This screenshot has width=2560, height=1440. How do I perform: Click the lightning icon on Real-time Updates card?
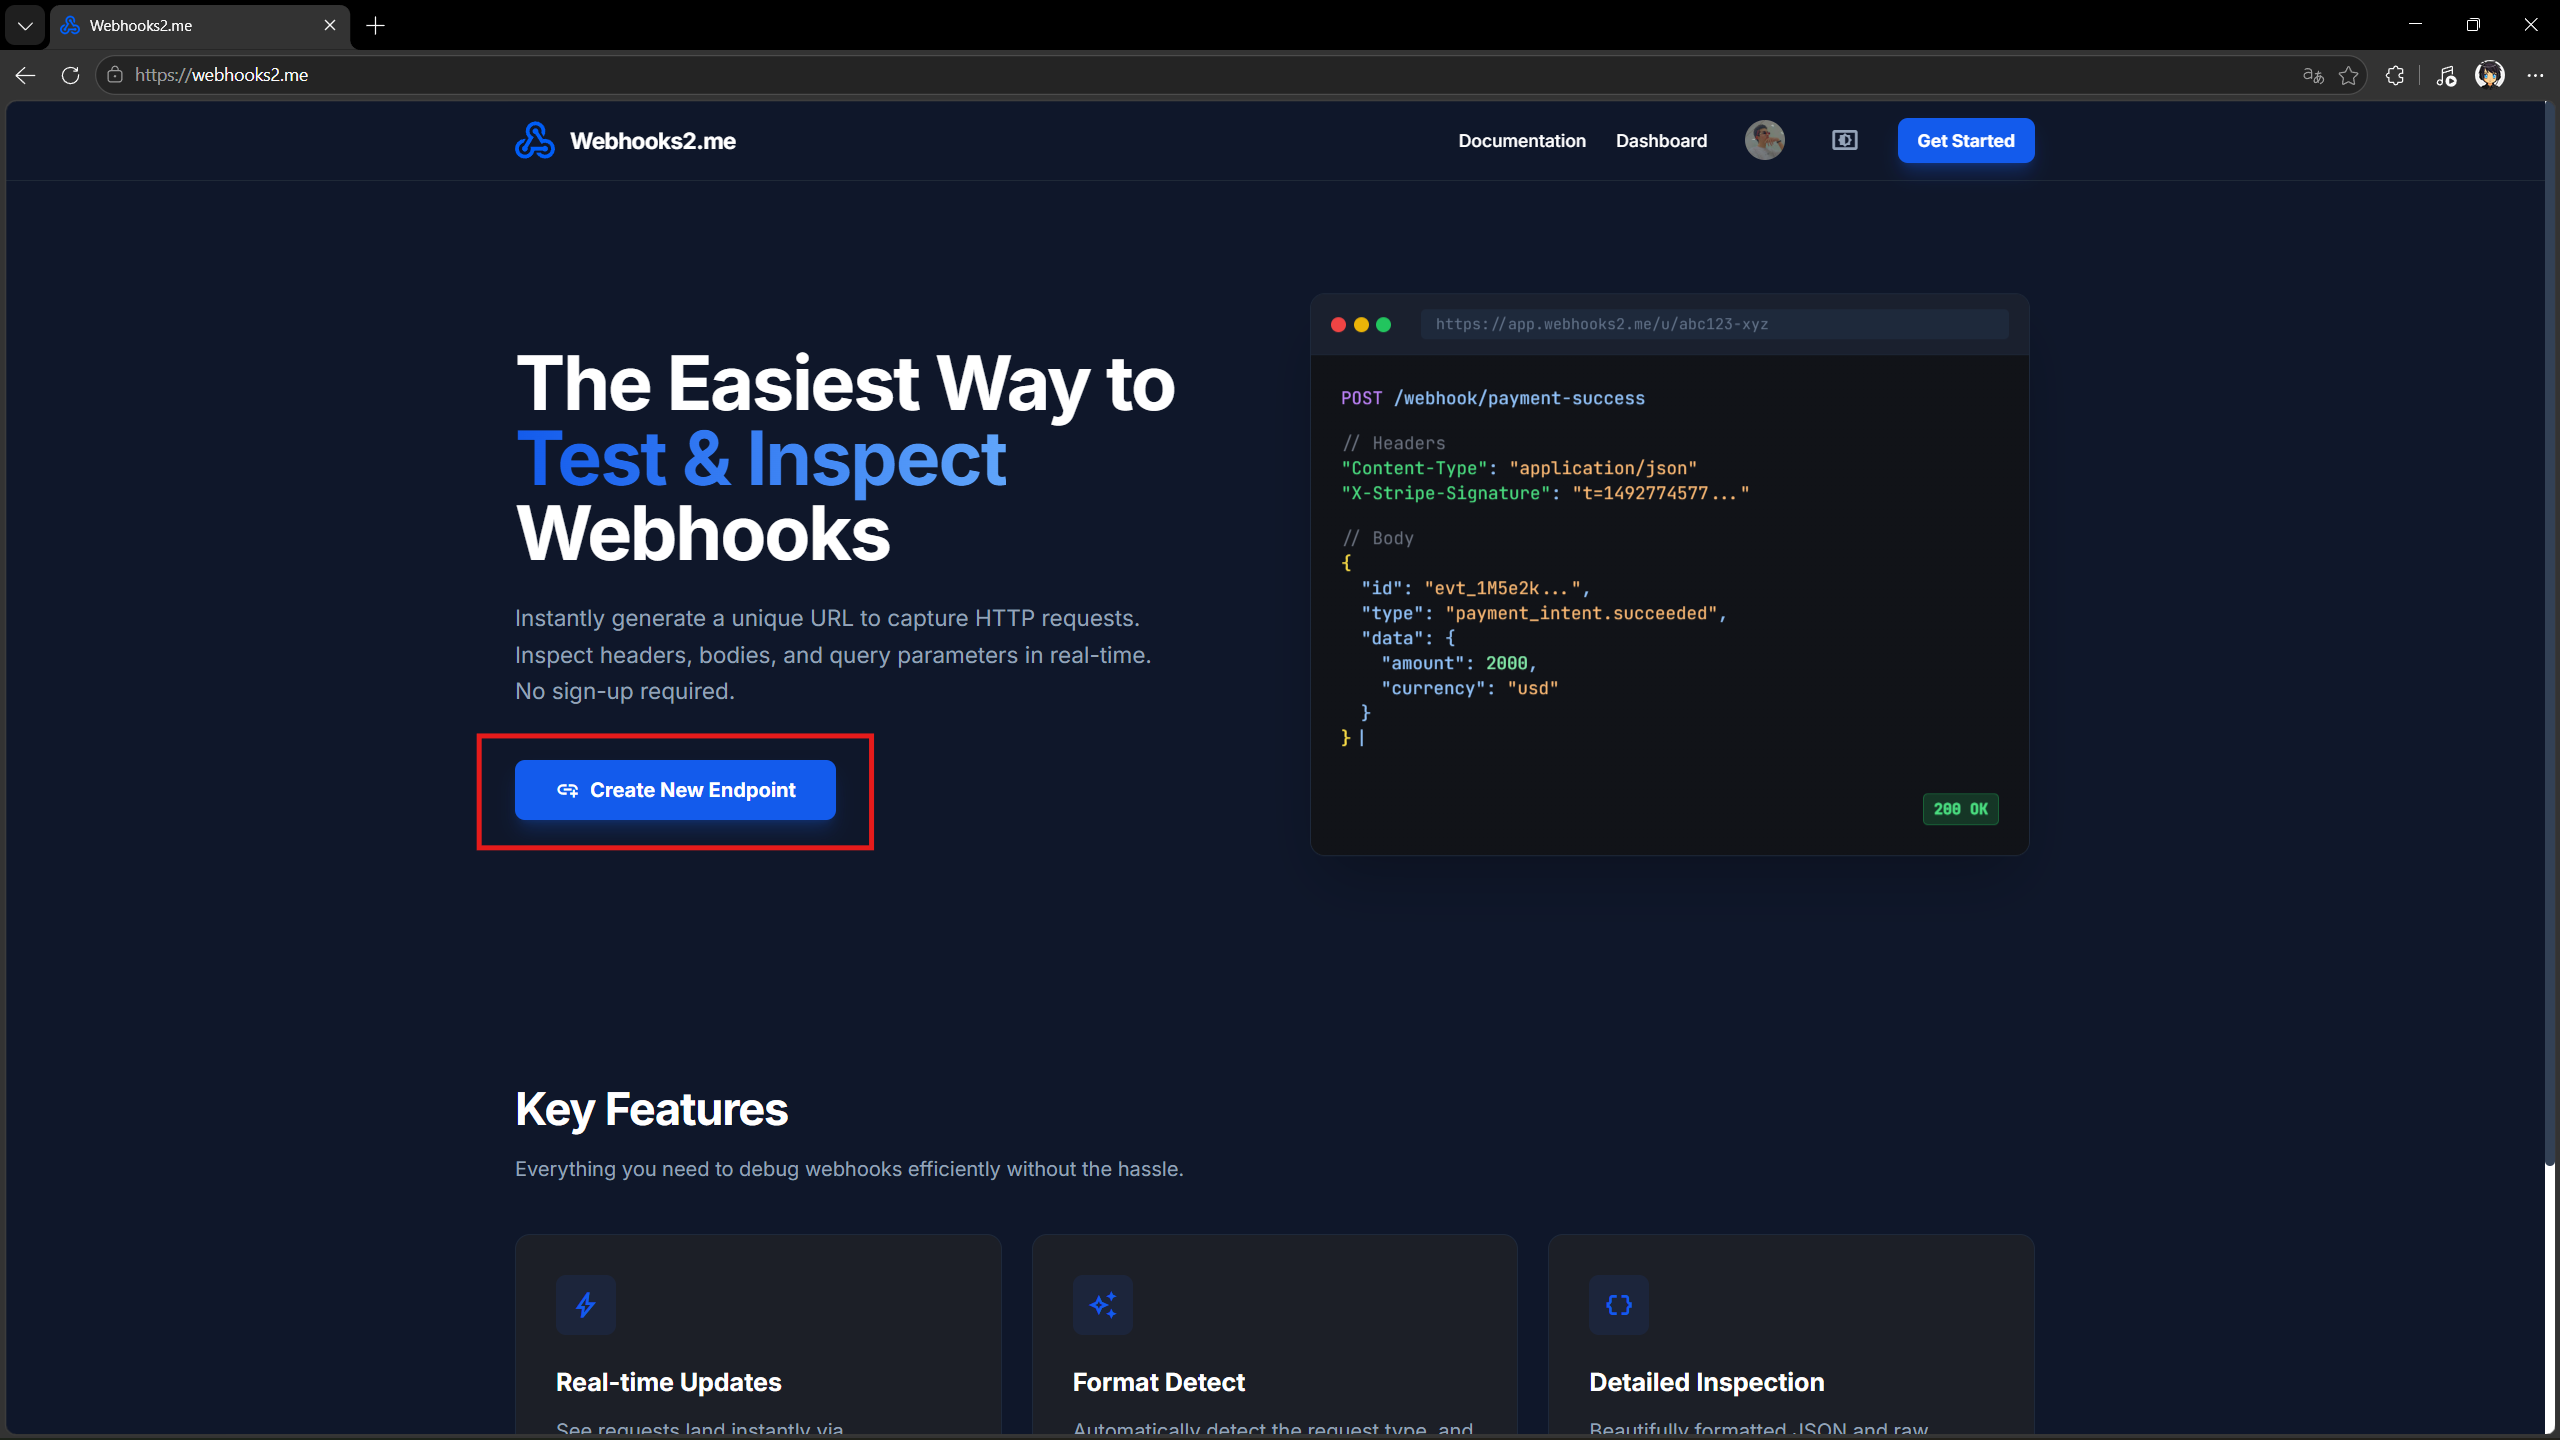click(x=586, y=1304)
